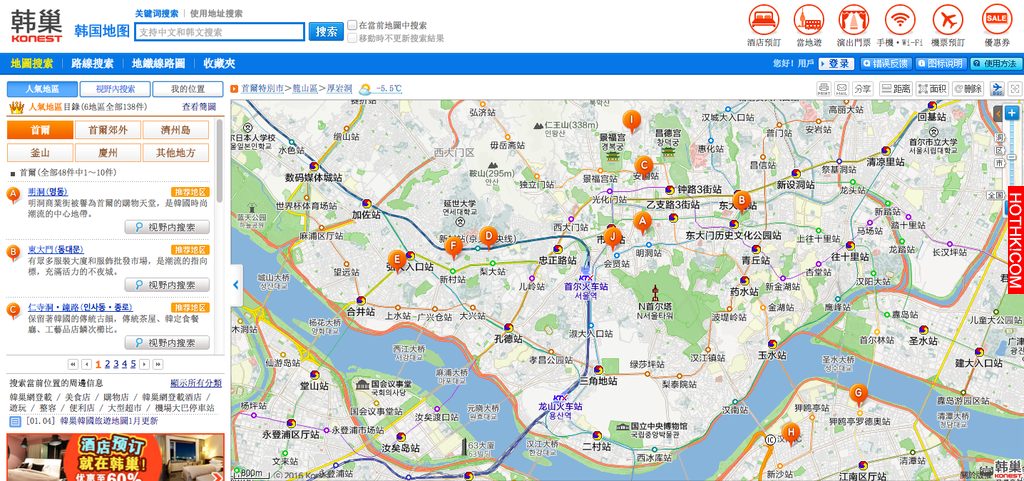Open the 手機・Wi-Fi icon
Image resolution: width=1024 pixels, height=481 pixels.
point(901,20)
